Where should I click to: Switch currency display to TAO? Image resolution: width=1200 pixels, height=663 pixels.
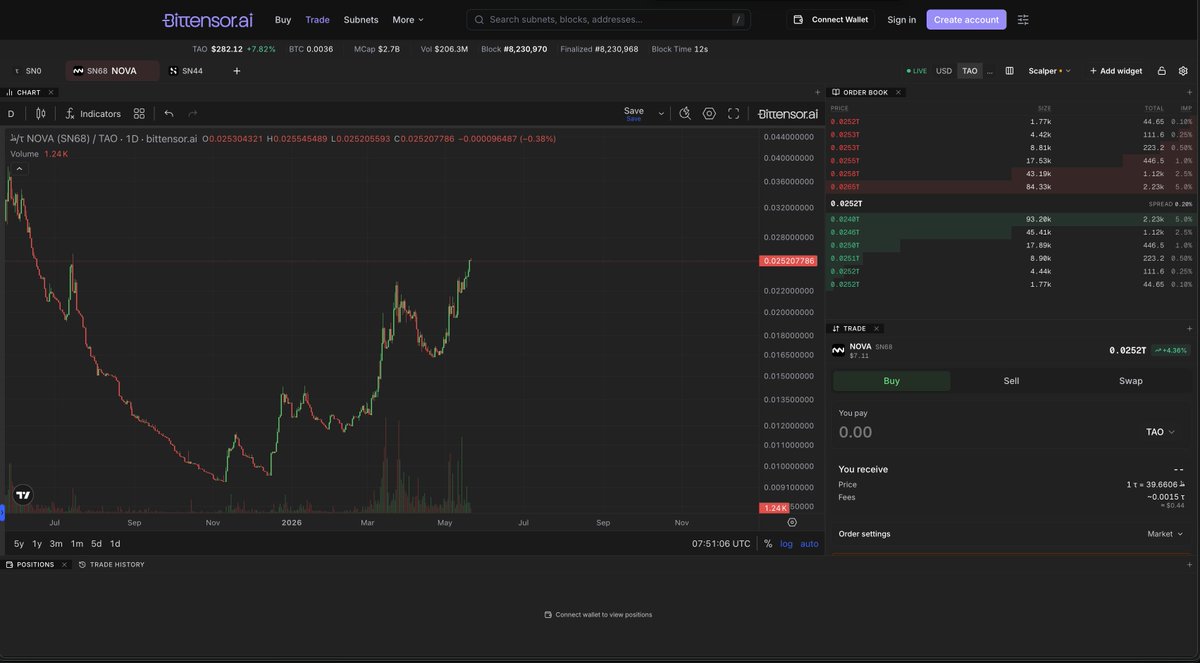[x=970, y=71]
